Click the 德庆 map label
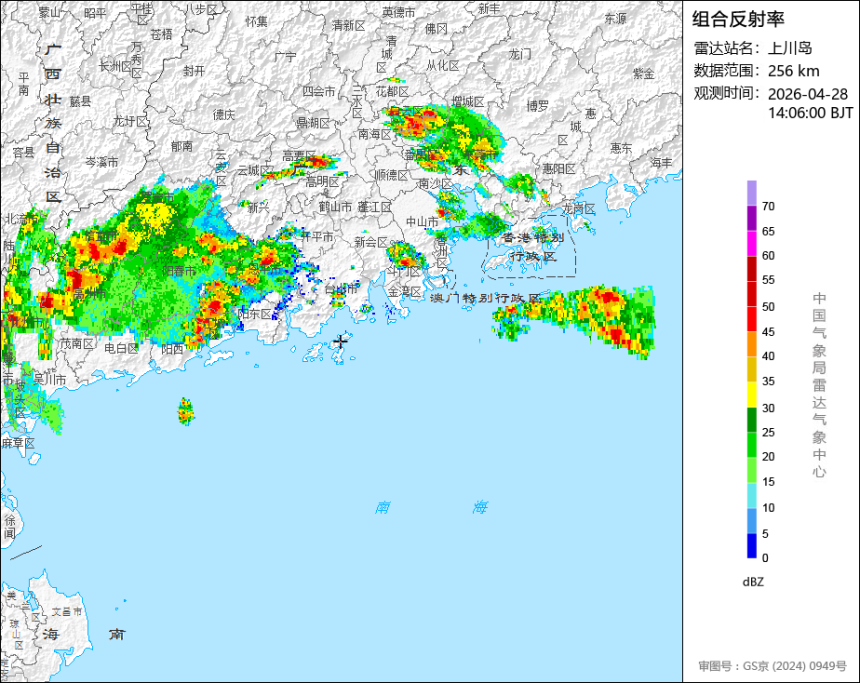 tap(224, 114)
